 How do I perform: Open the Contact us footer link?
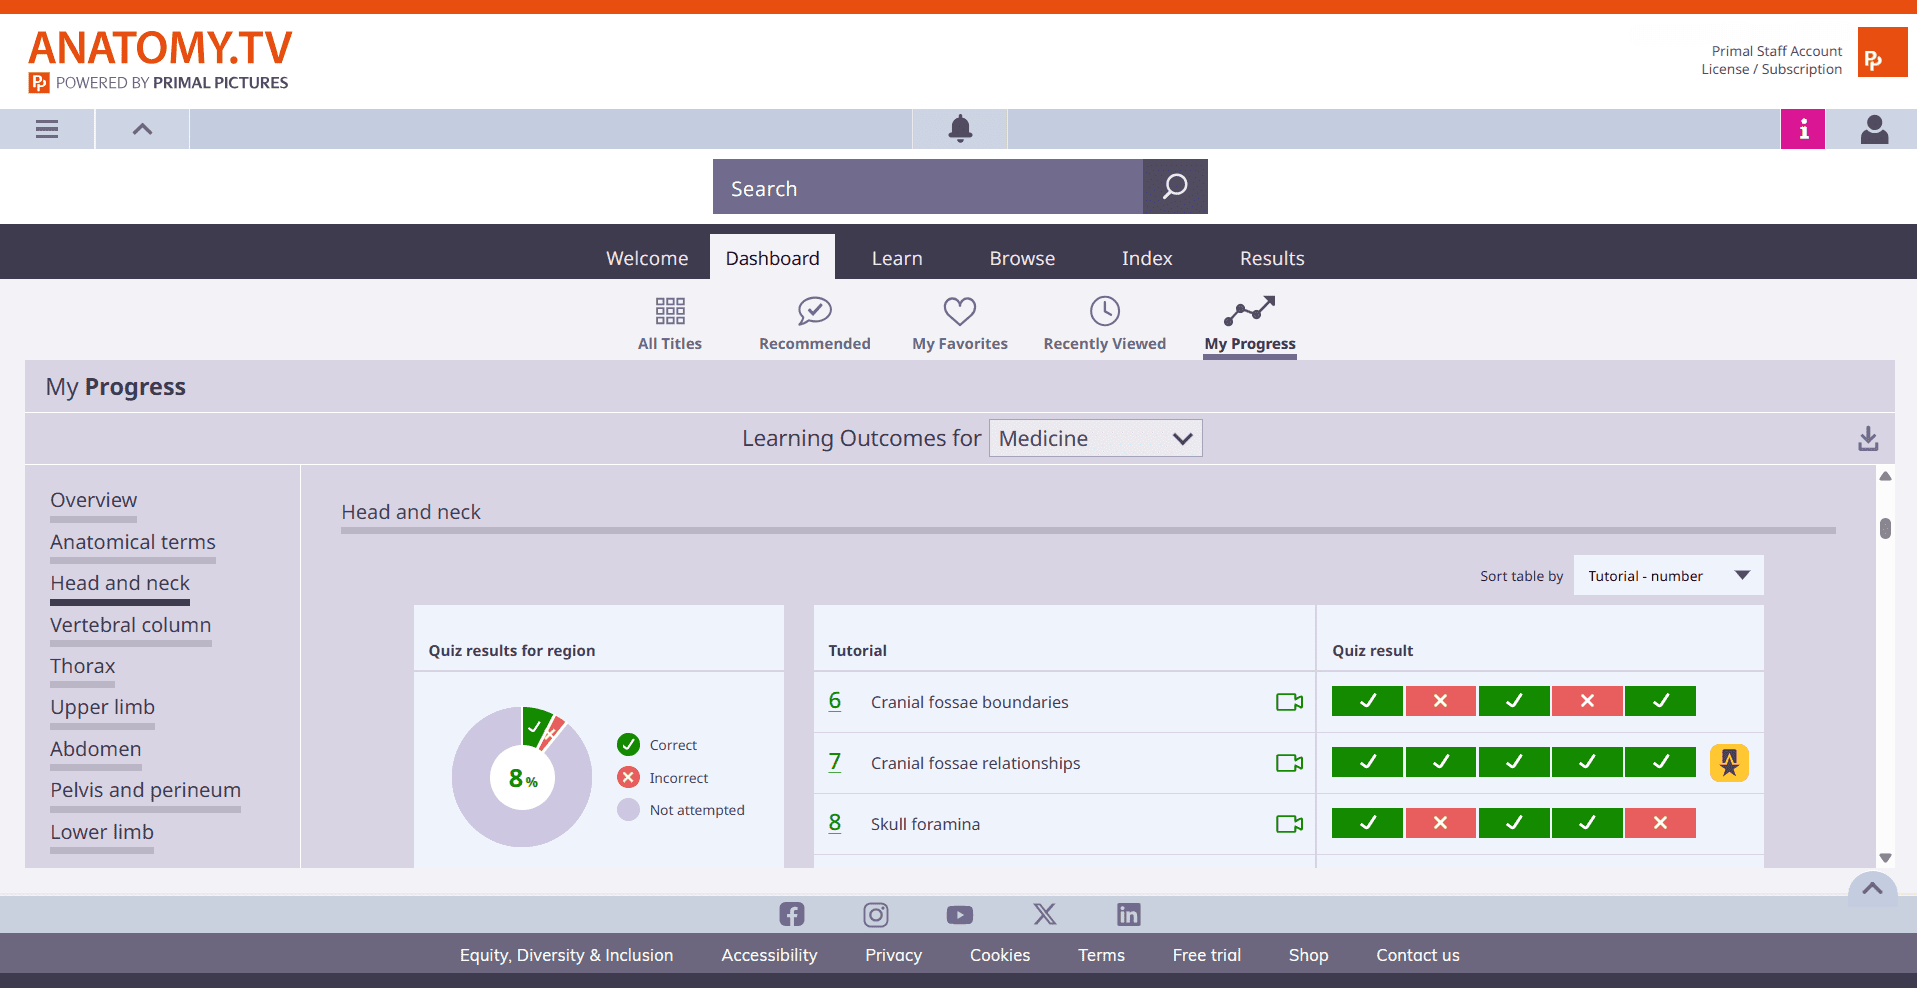pyautogui.click(x=1417, y=955)
